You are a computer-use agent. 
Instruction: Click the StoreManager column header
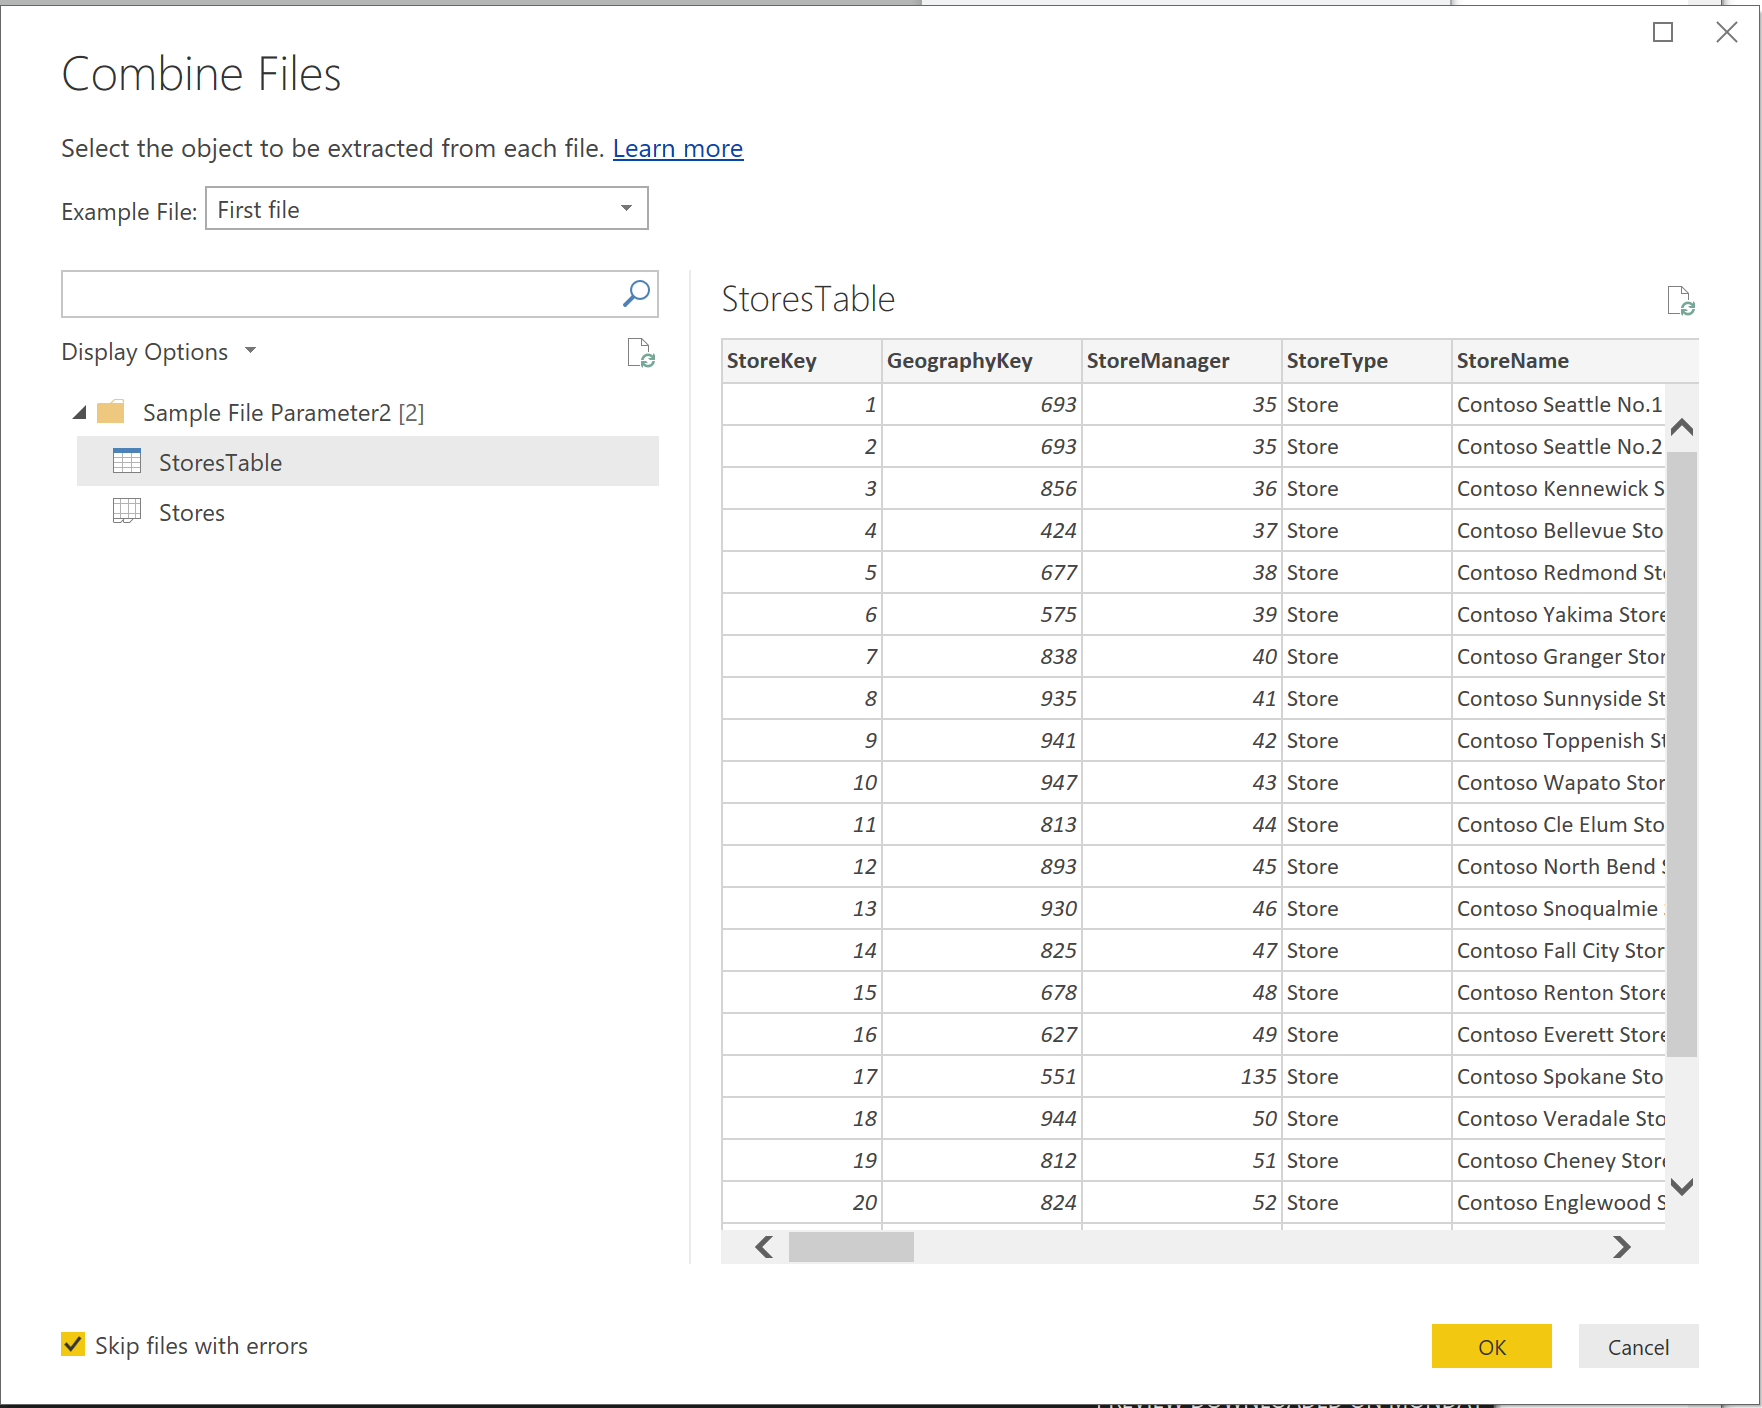[1182, 361]
